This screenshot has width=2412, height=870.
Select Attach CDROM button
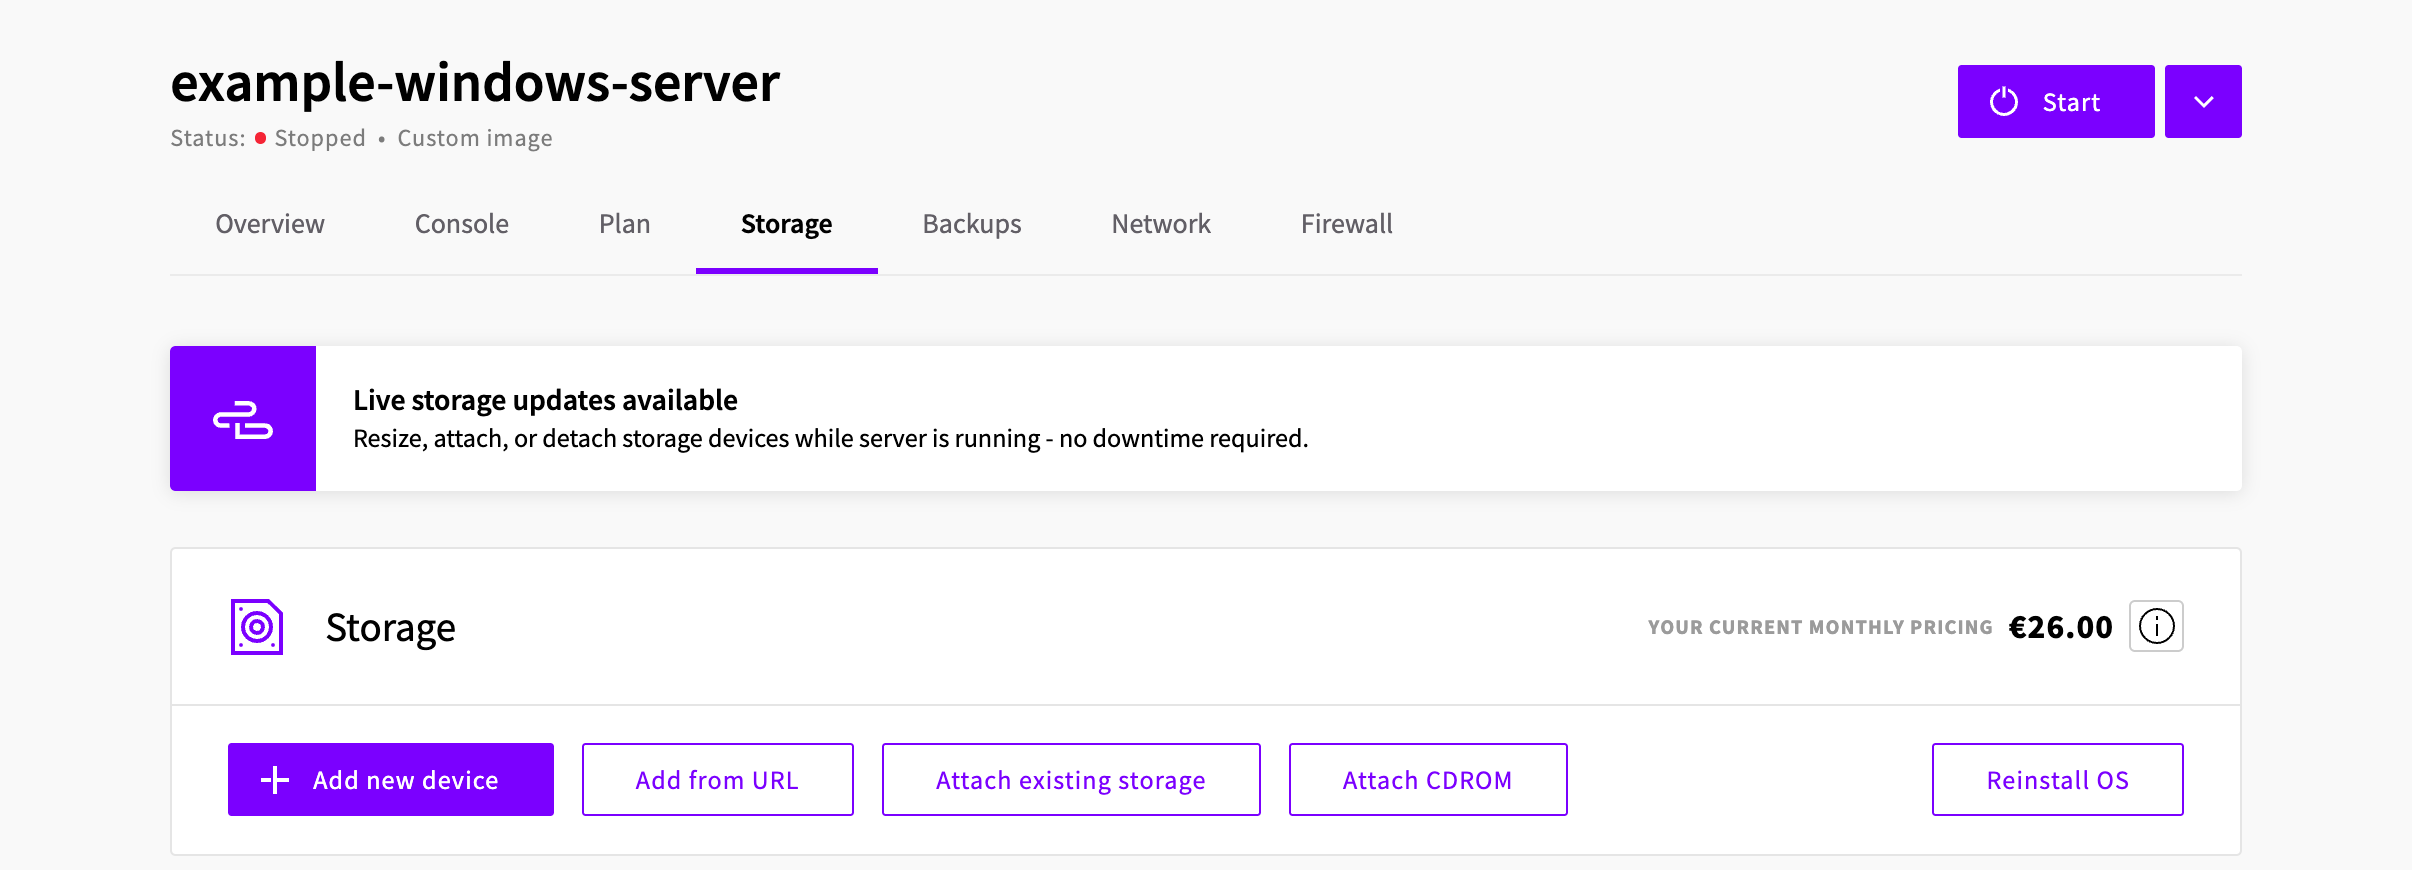click(1428, 780)
